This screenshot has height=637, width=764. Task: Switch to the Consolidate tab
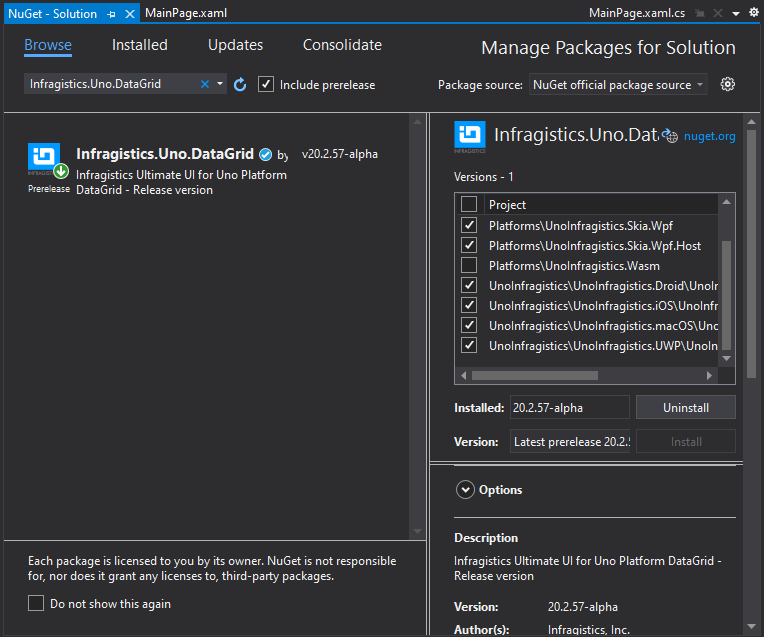(342, 45)
